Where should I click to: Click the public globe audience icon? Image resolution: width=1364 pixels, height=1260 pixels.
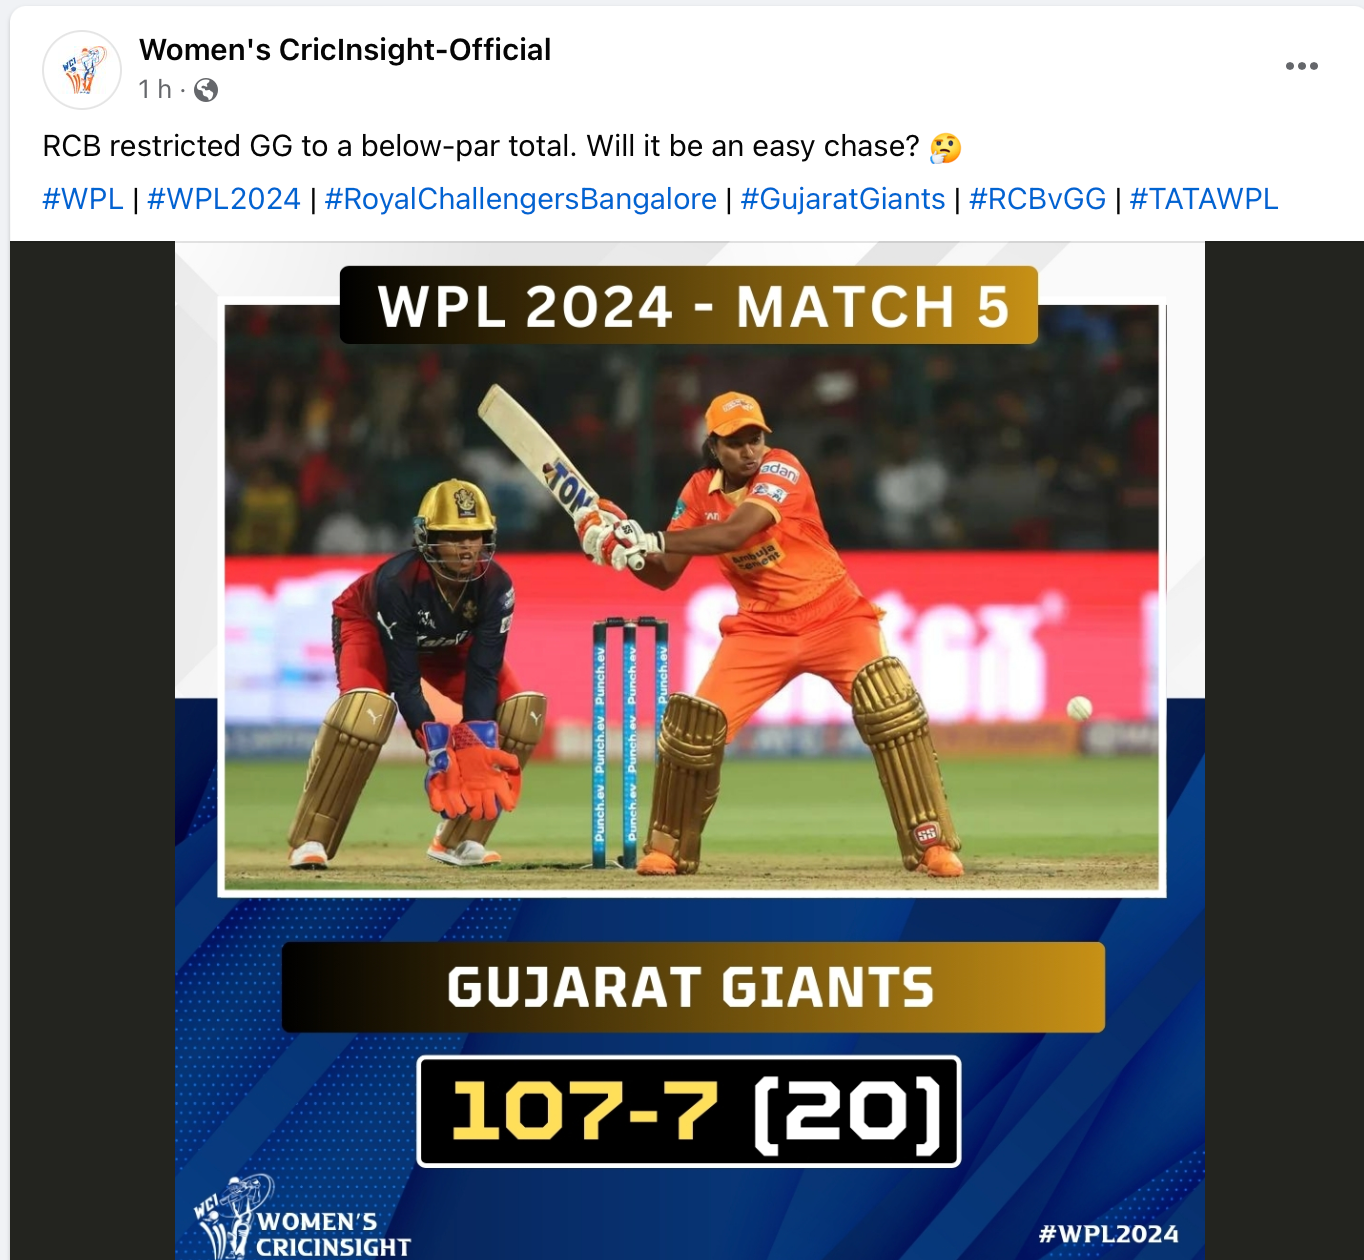click(206, 90)
